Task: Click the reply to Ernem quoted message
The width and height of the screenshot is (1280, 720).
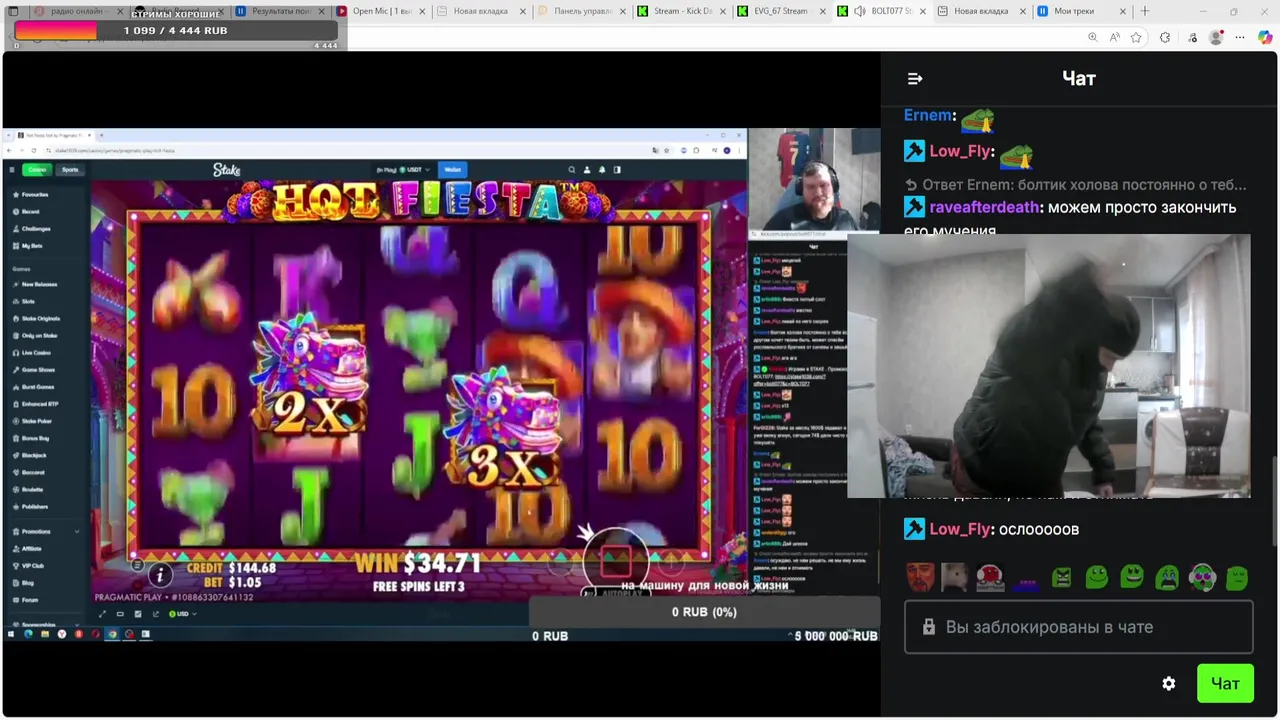Action: [1076, 185]
